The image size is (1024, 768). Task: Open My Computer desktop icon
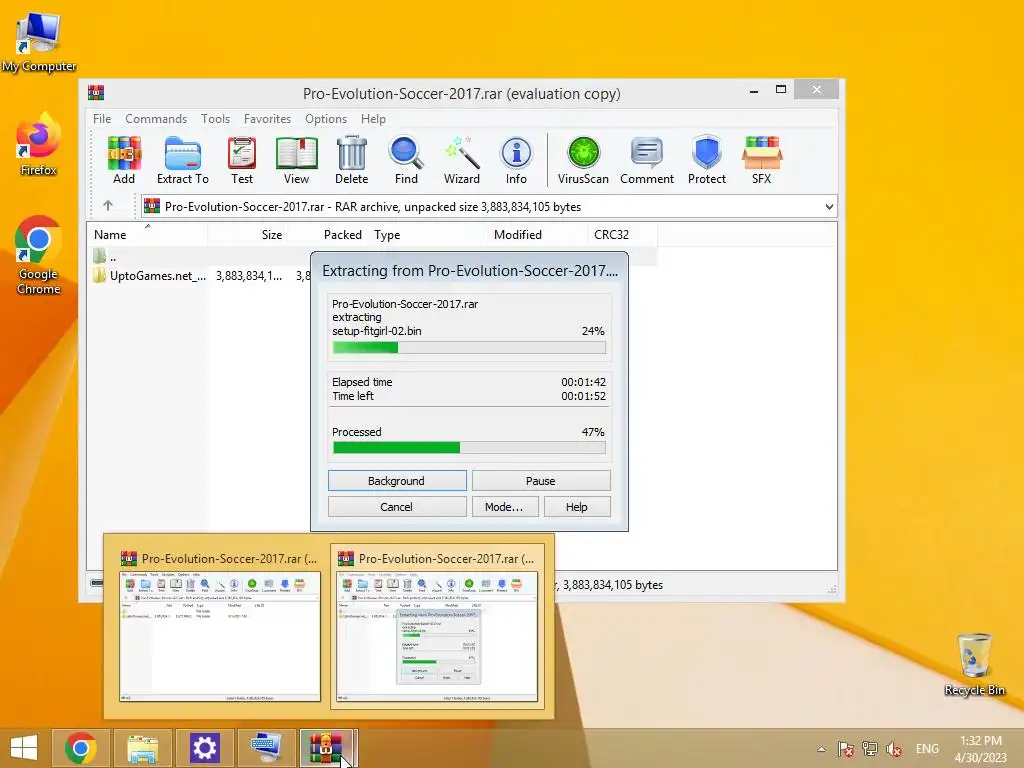click(x=39, y=42)
